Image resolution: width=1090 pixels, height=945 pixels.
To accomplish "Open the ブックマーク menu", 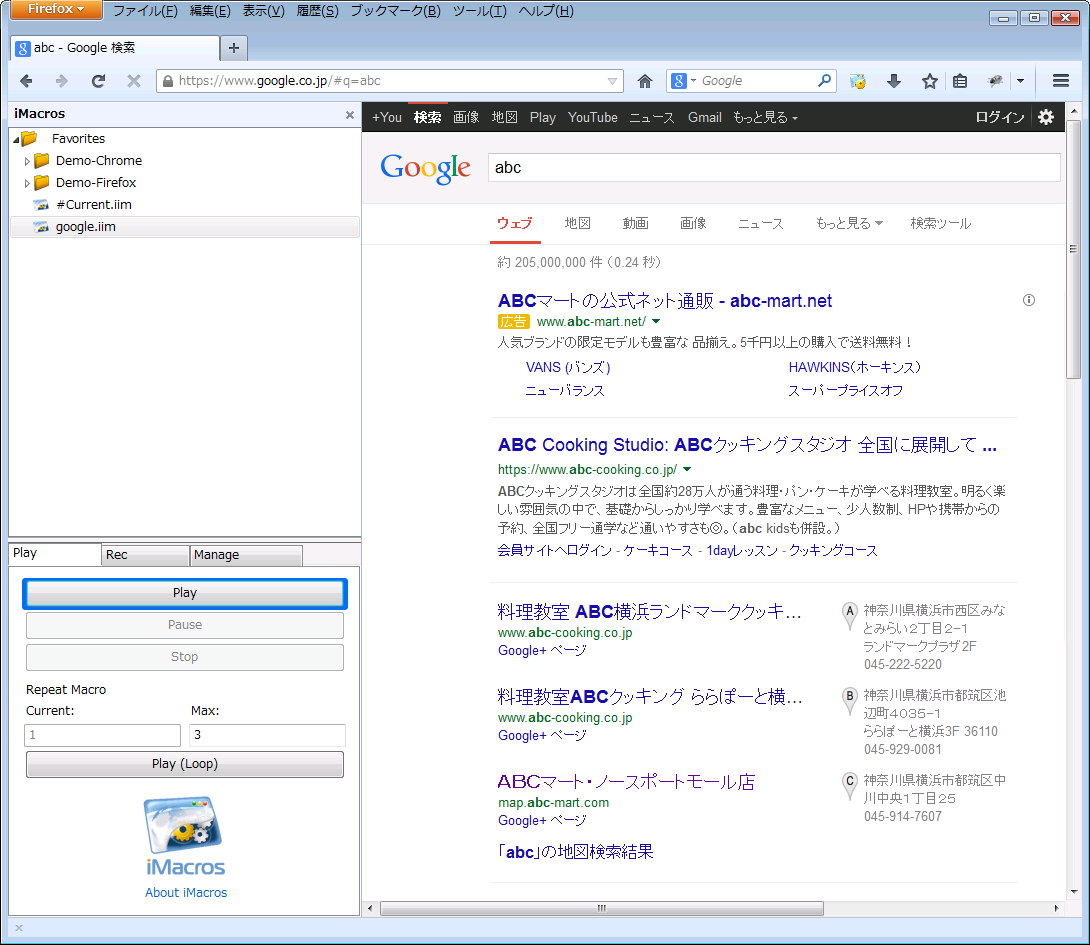I will (x=396, y=11).
